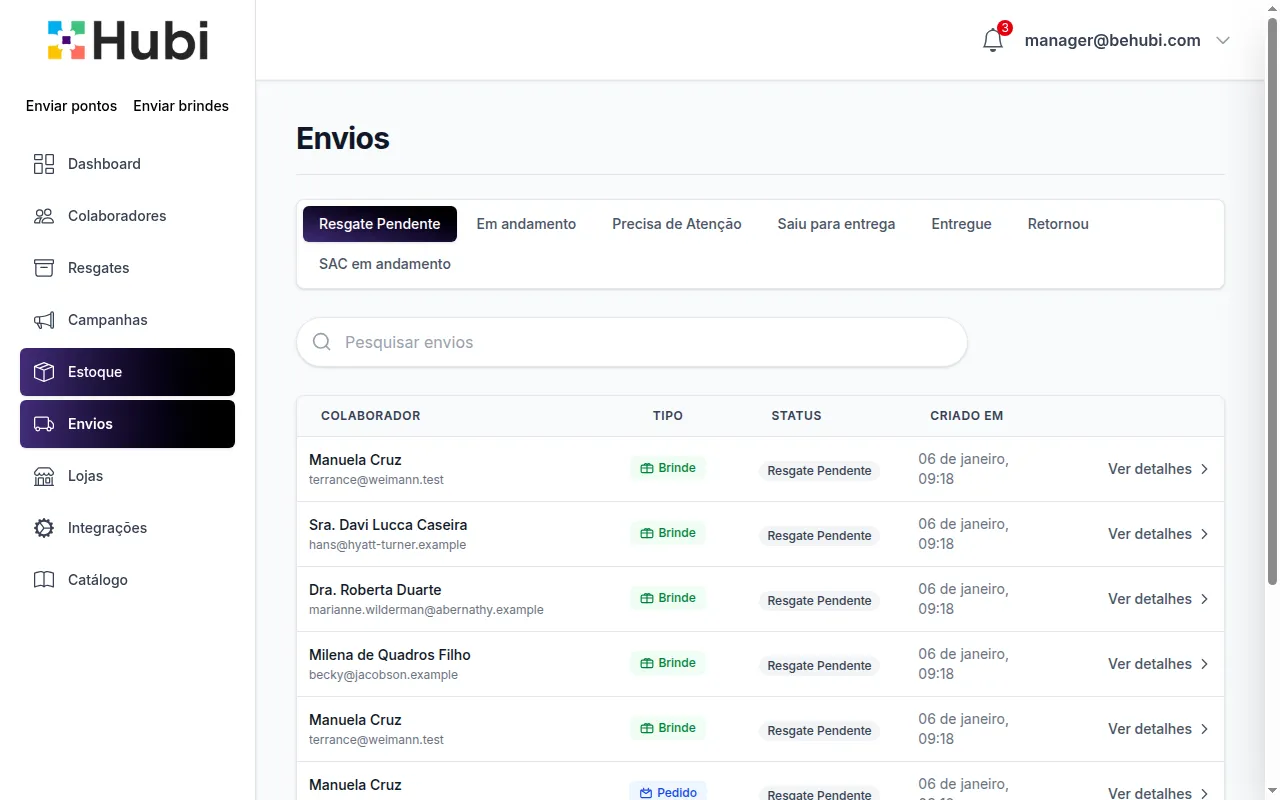Open the SAC em andamento filter
The height and width of the screenshot is (800, 1280).
coord(384,263)
